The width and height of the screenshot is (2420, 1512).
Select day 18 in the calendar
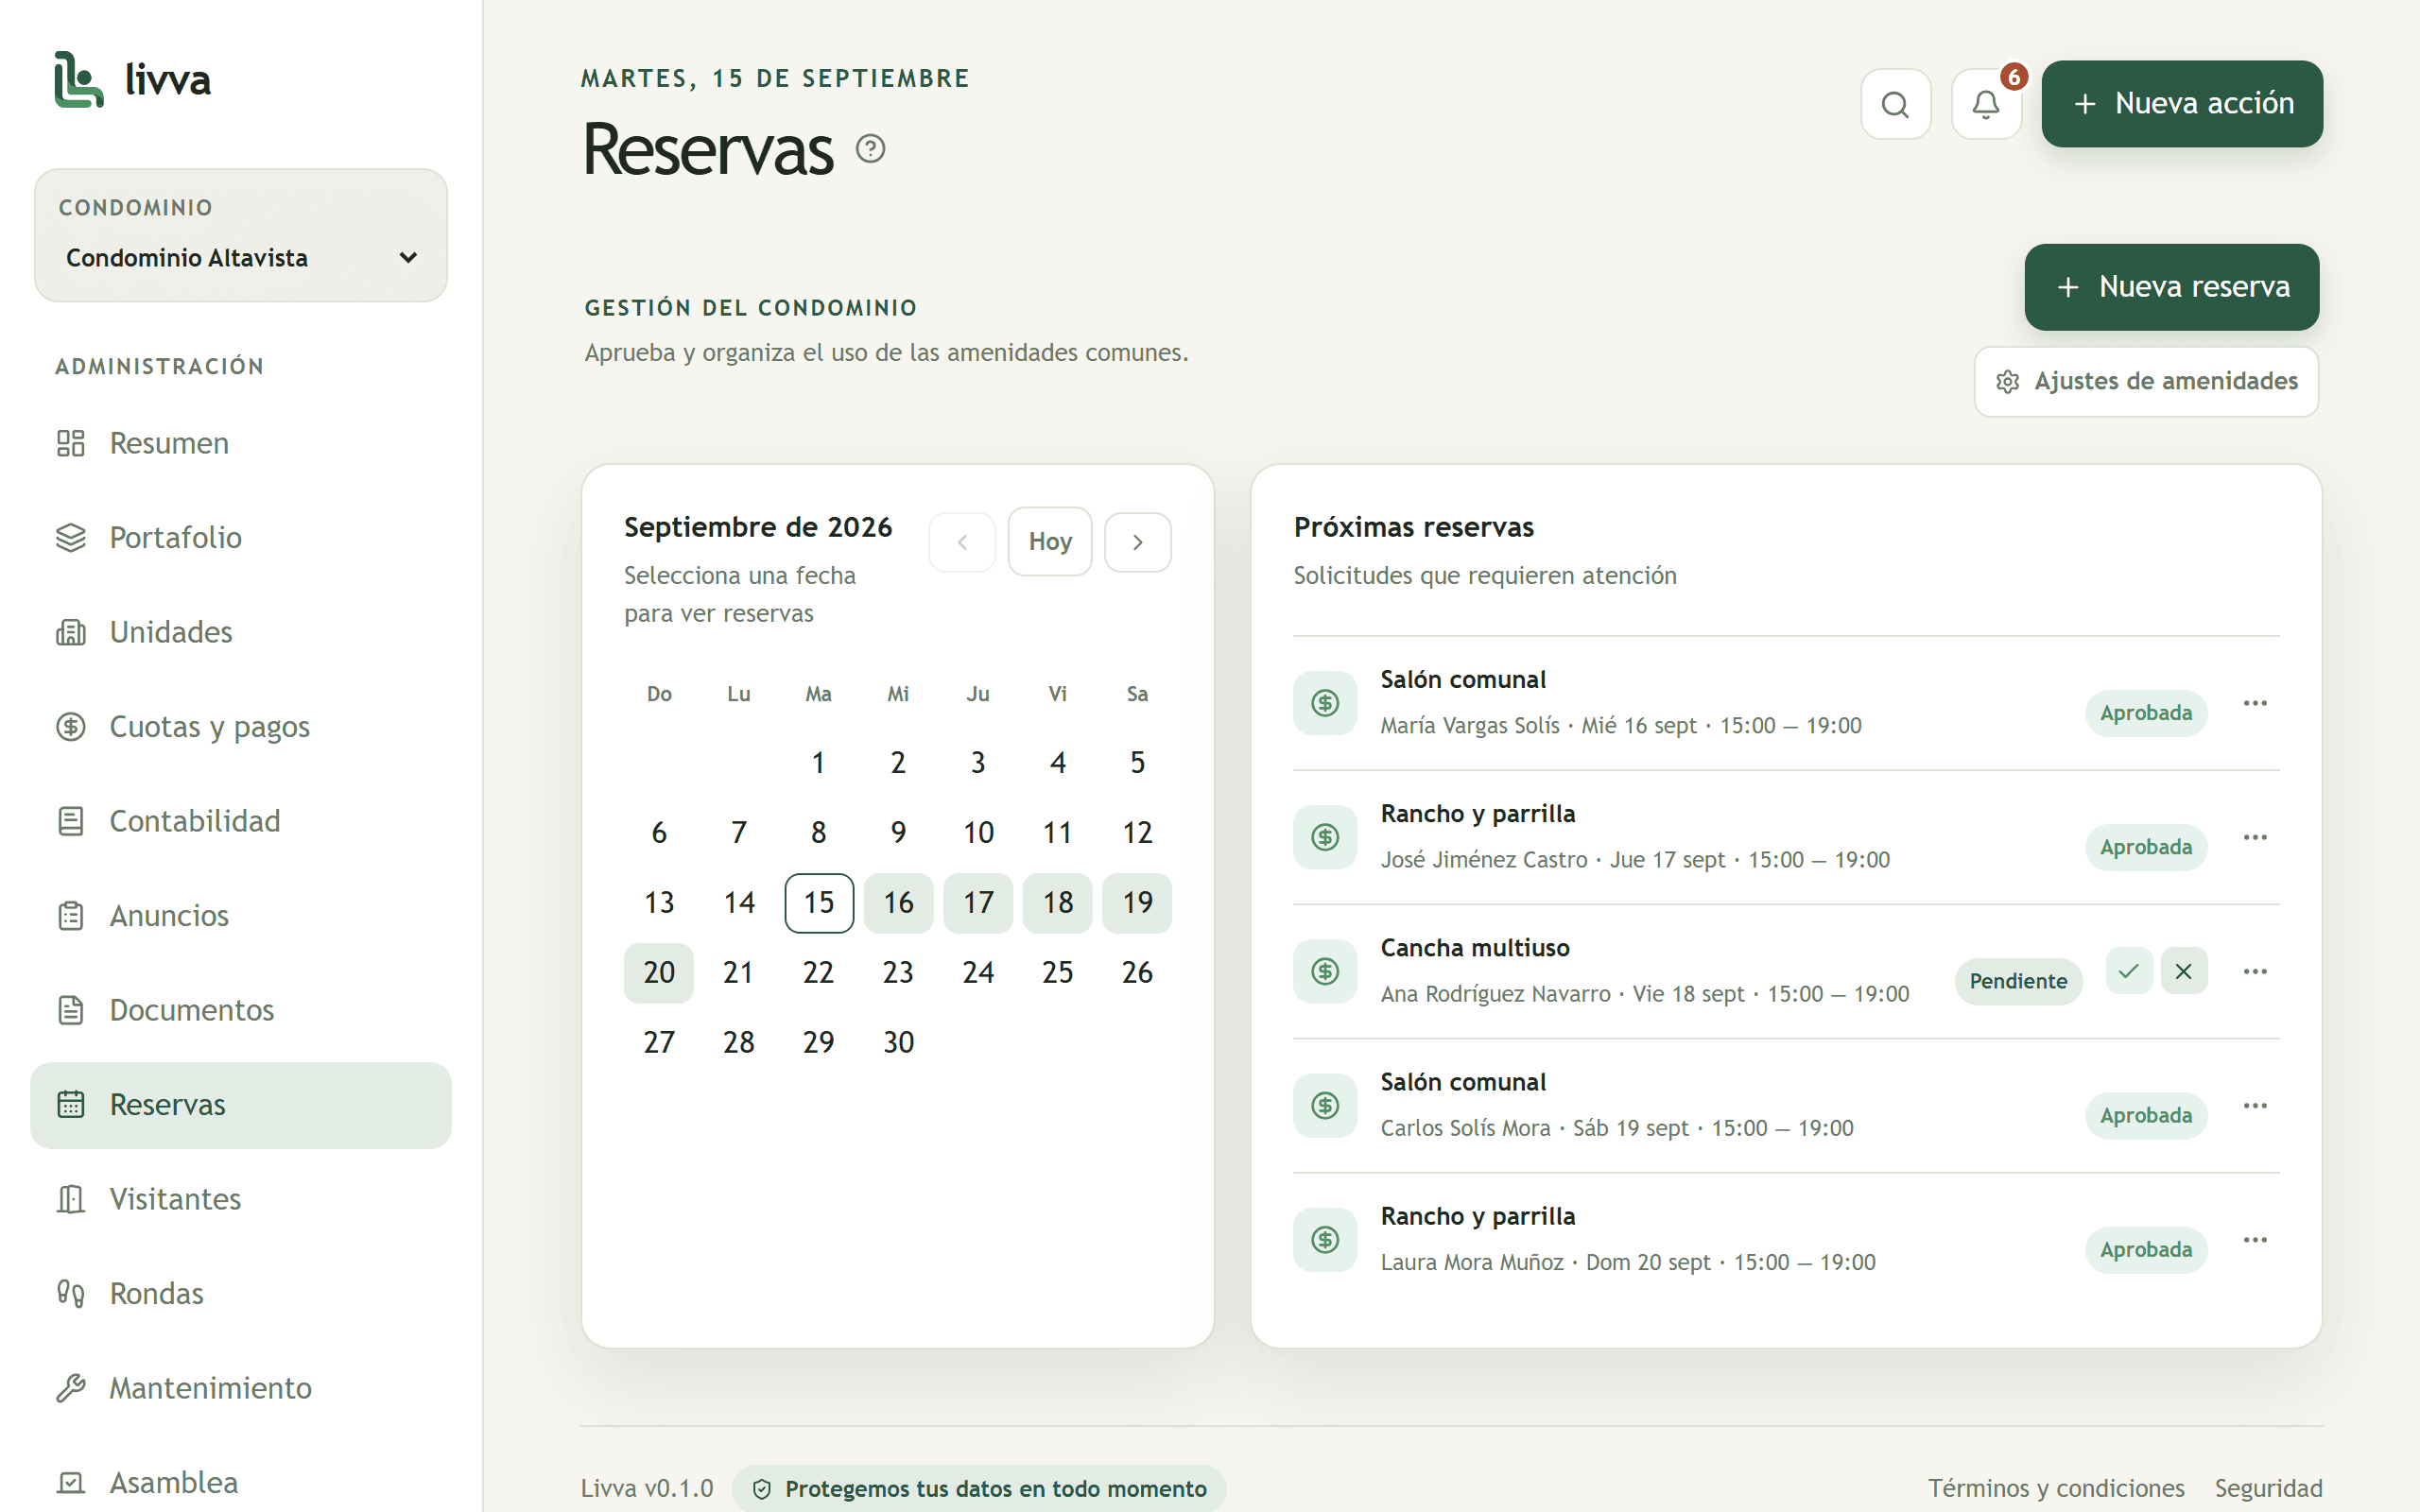(1058, 903)
